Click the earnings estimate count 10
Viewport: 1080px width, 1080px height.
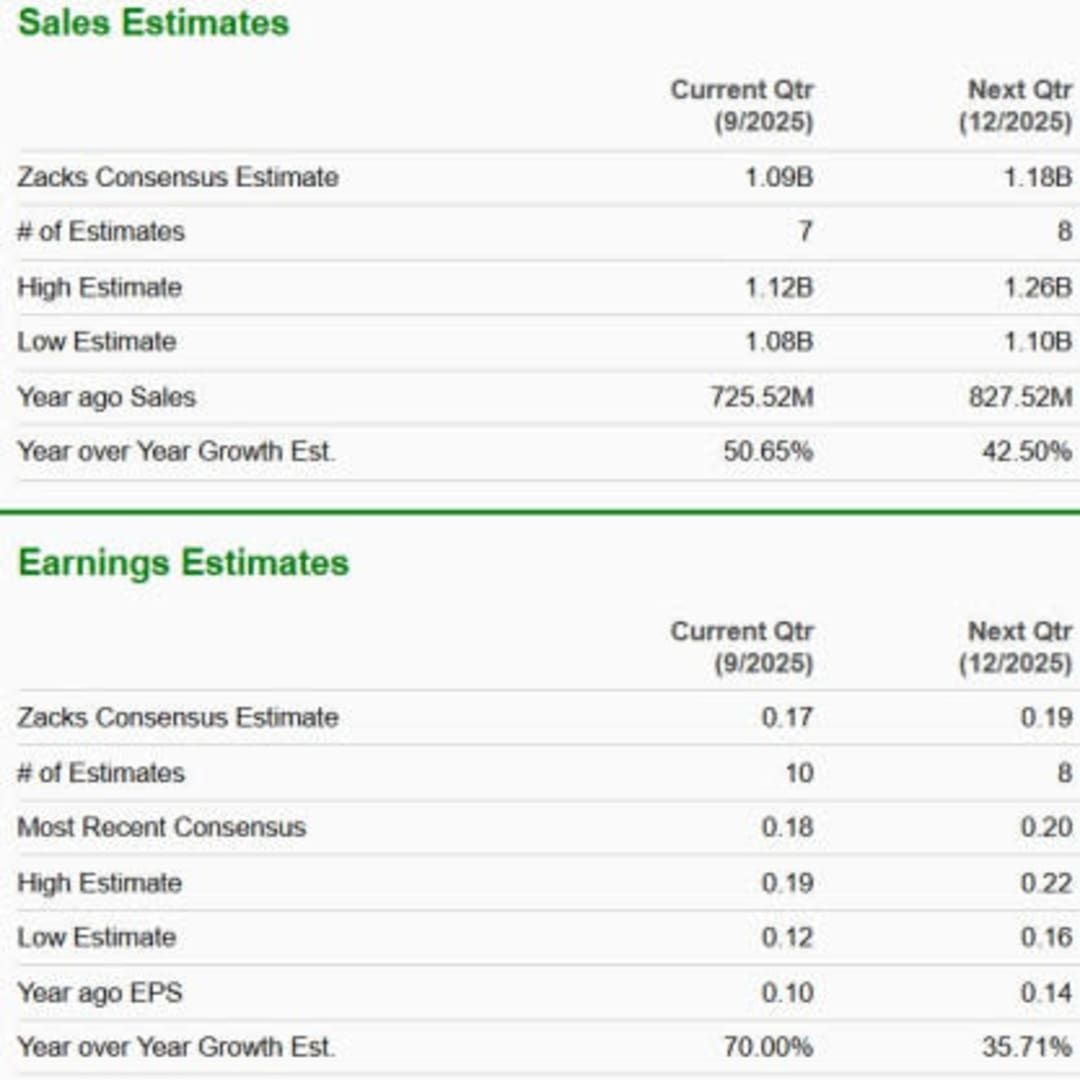coord(800,773)
